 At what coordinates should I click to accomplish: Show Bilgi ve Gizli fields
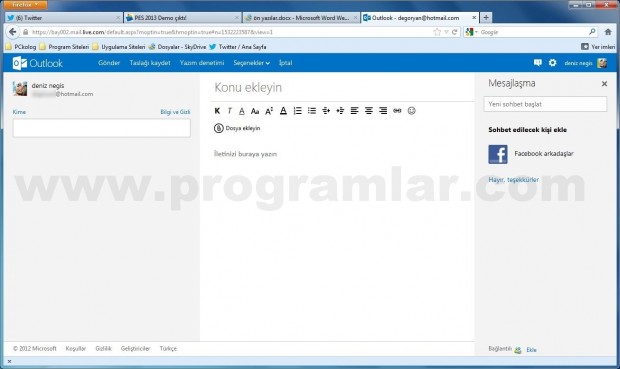click(175, 112)
